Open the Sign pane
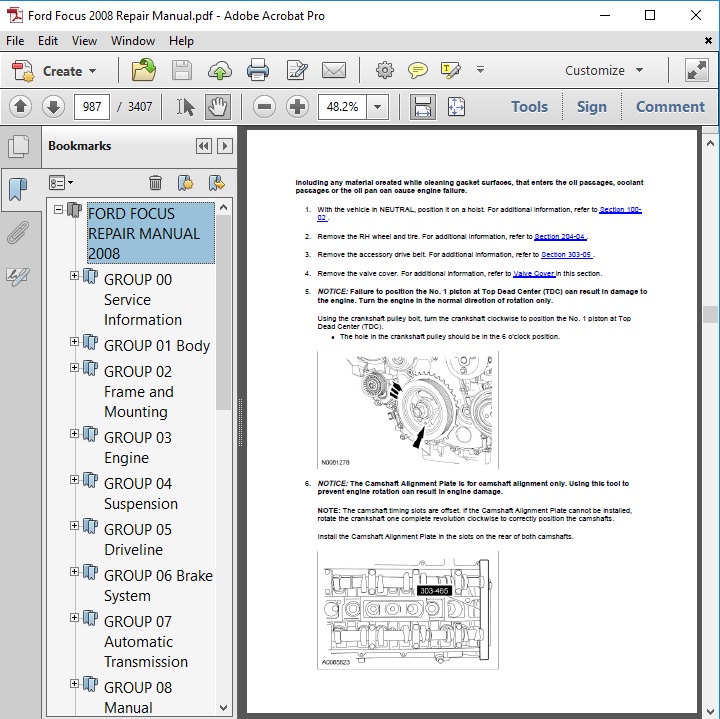Image resolution: width=720 pixels, height=719 pixels. 591,107
